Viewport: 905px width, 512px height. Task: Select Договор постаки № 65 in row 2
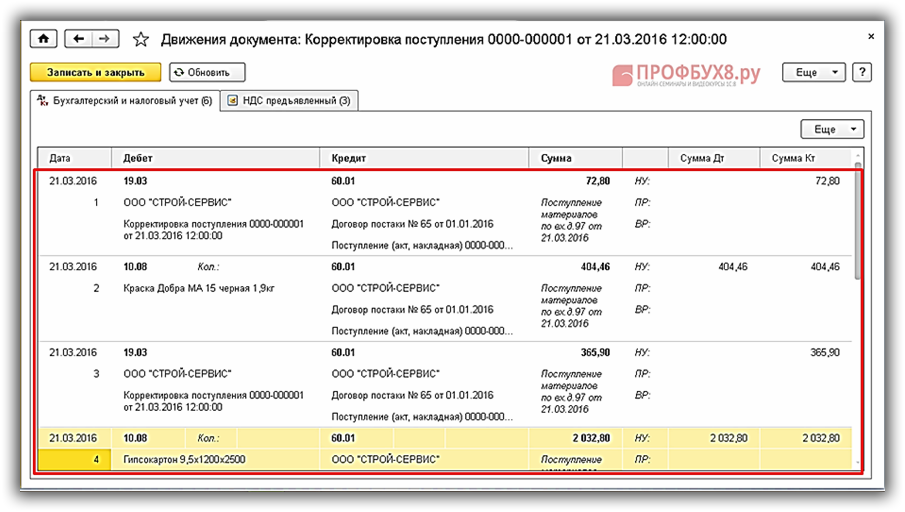point(412,309)
